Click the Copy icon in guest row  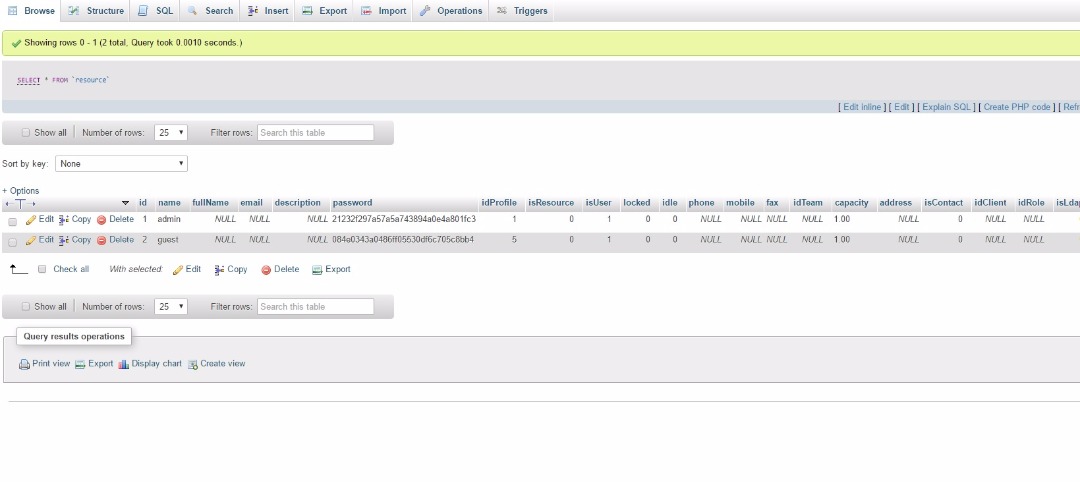[64, 240]
